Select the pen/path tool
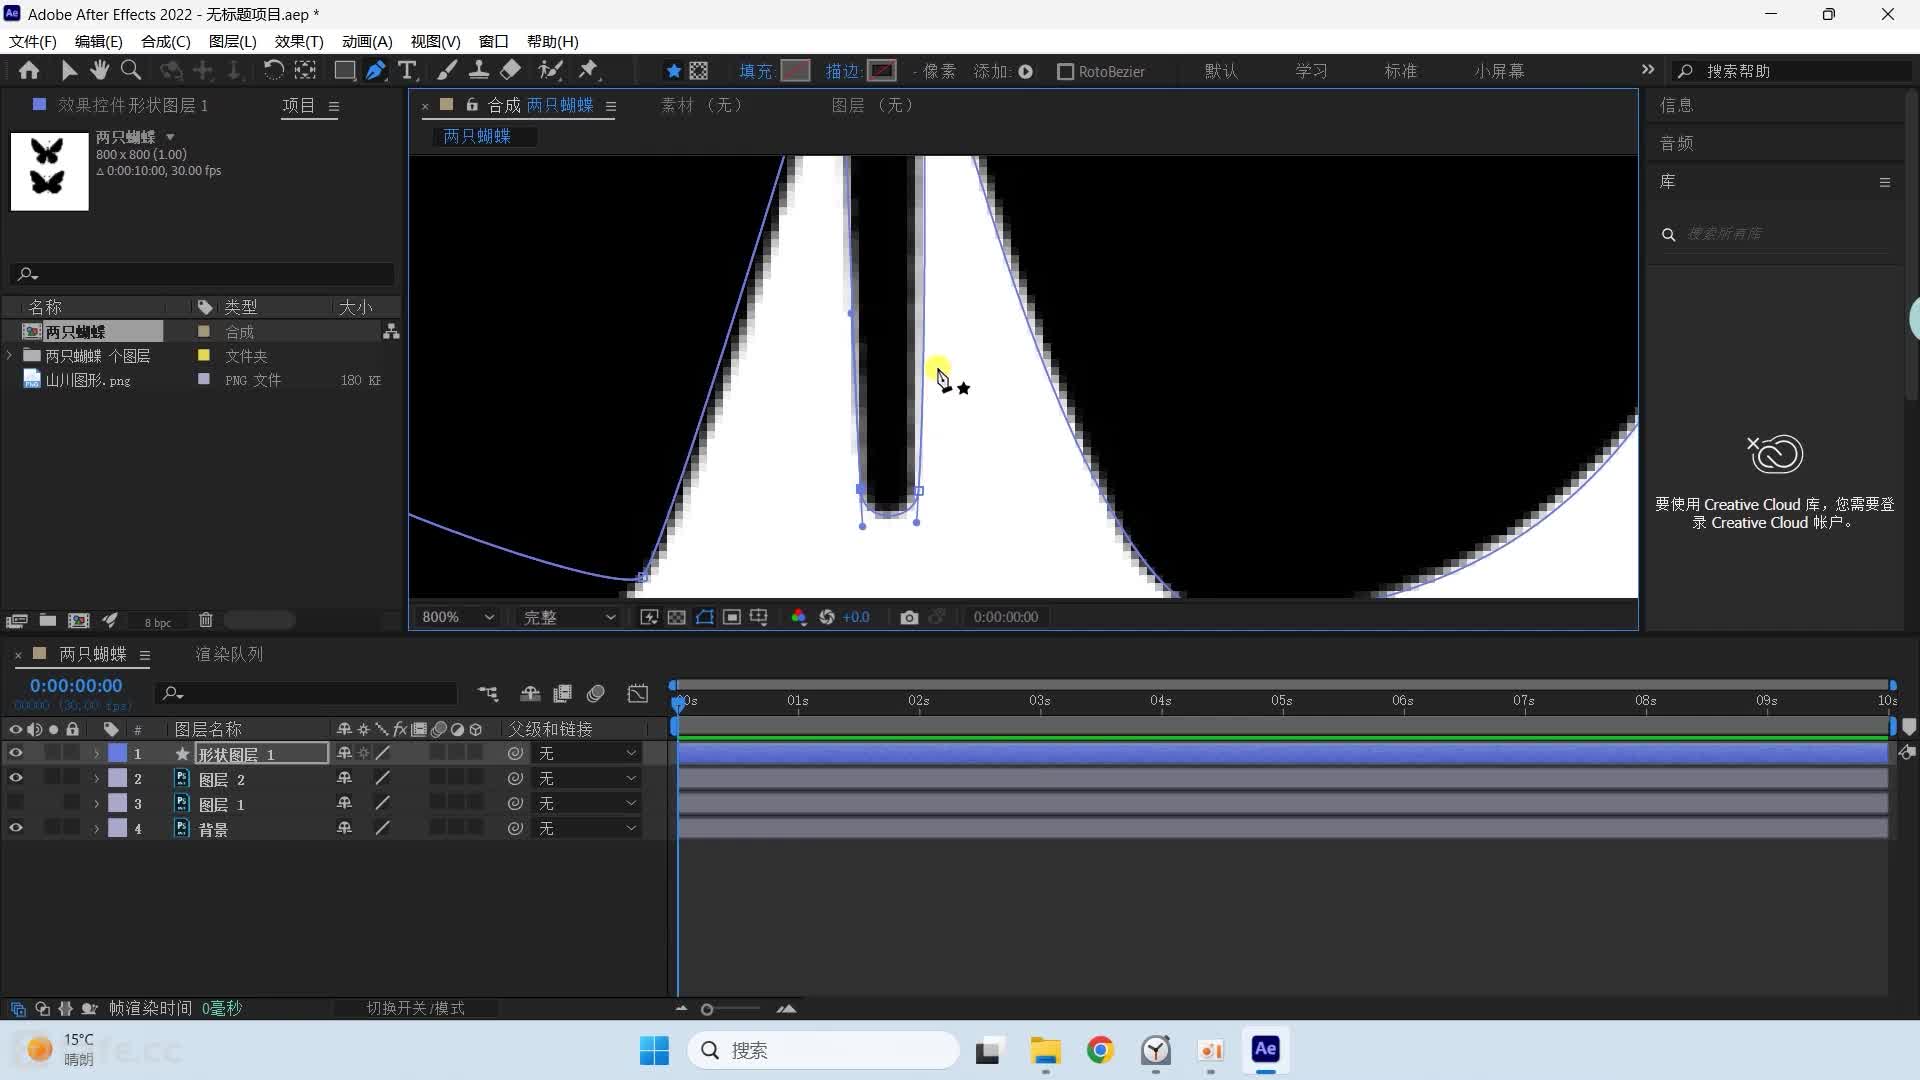This screenshot has width=1920, height=1080. [x=376, y=70]
